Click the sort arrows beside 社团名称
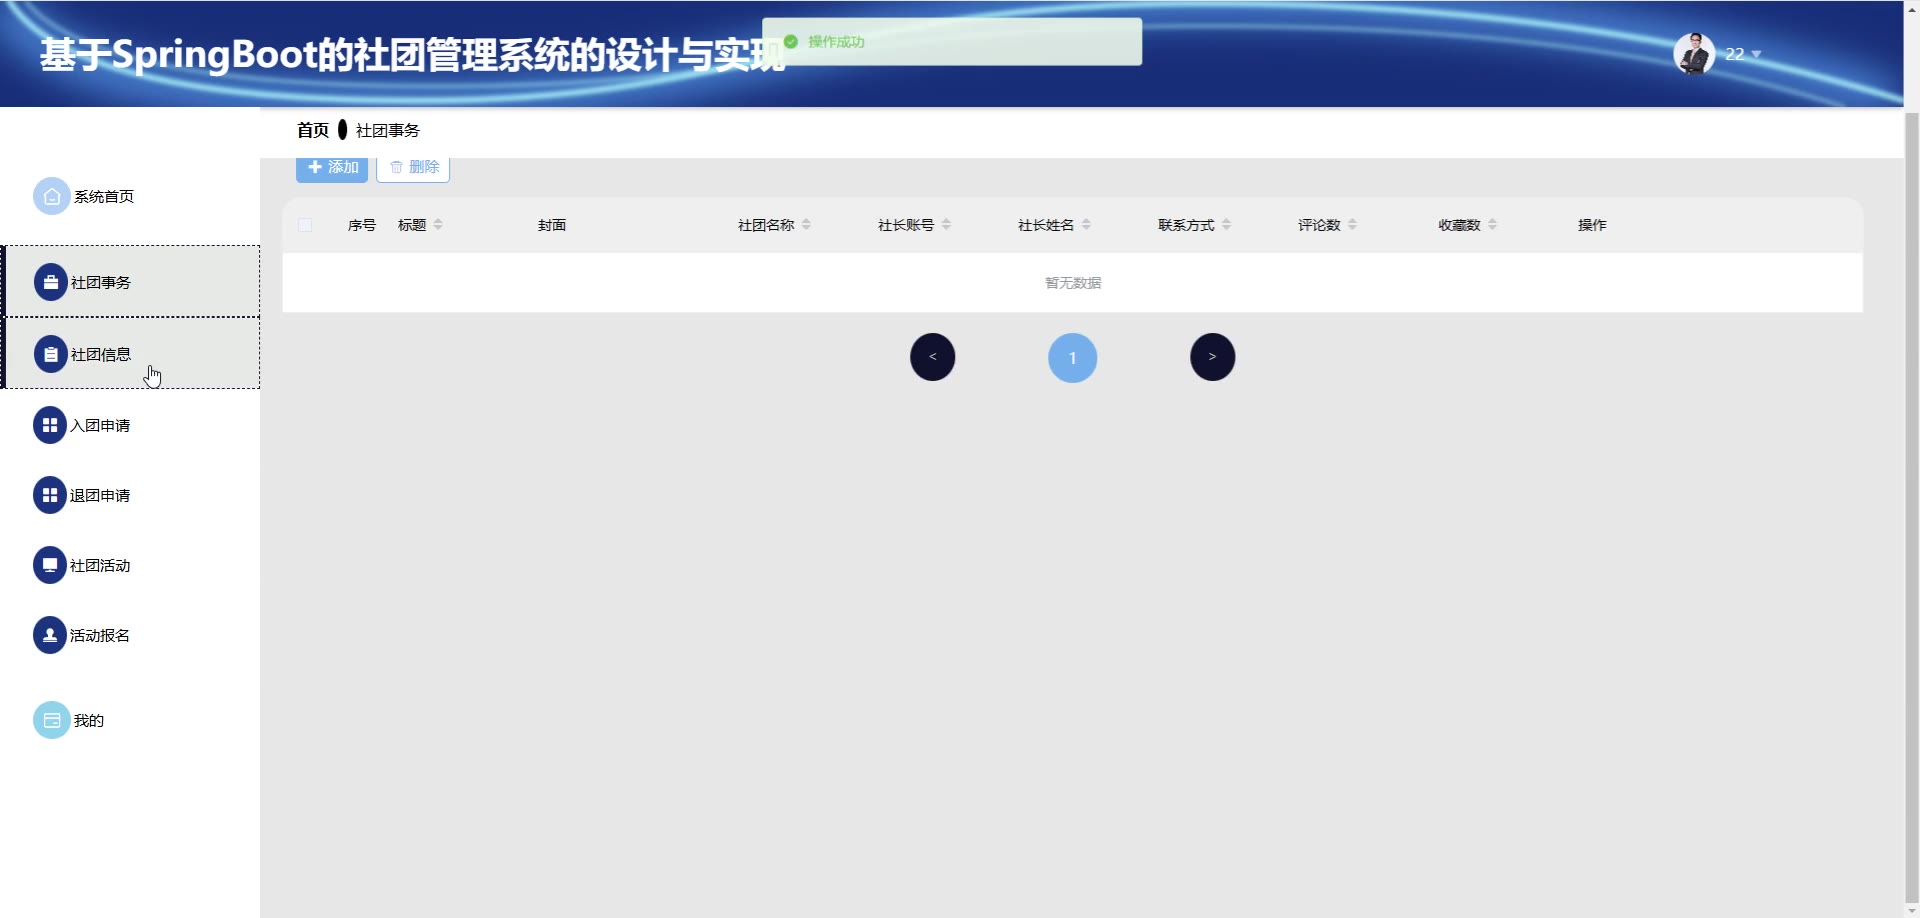 [x=806, y=225]
